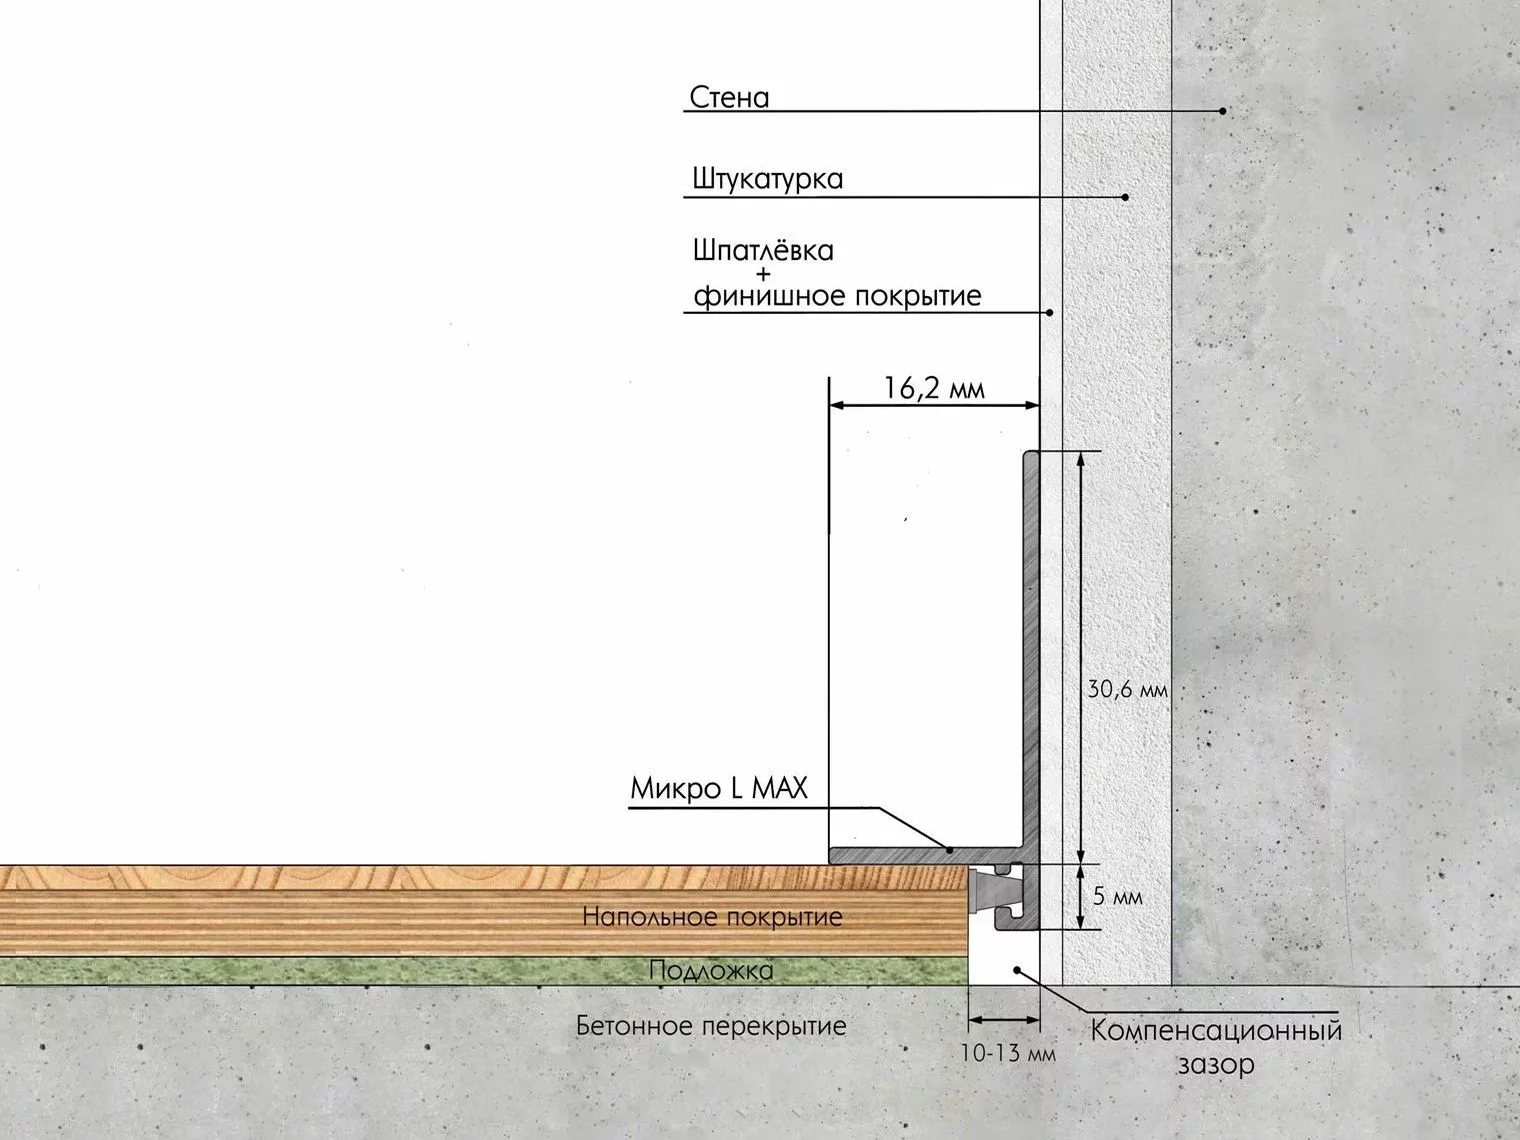Click the 'Компенсационный зазор' label
Image resolution: width=1520 pixels, height=1140 pixels.
coord(1215,1047)
